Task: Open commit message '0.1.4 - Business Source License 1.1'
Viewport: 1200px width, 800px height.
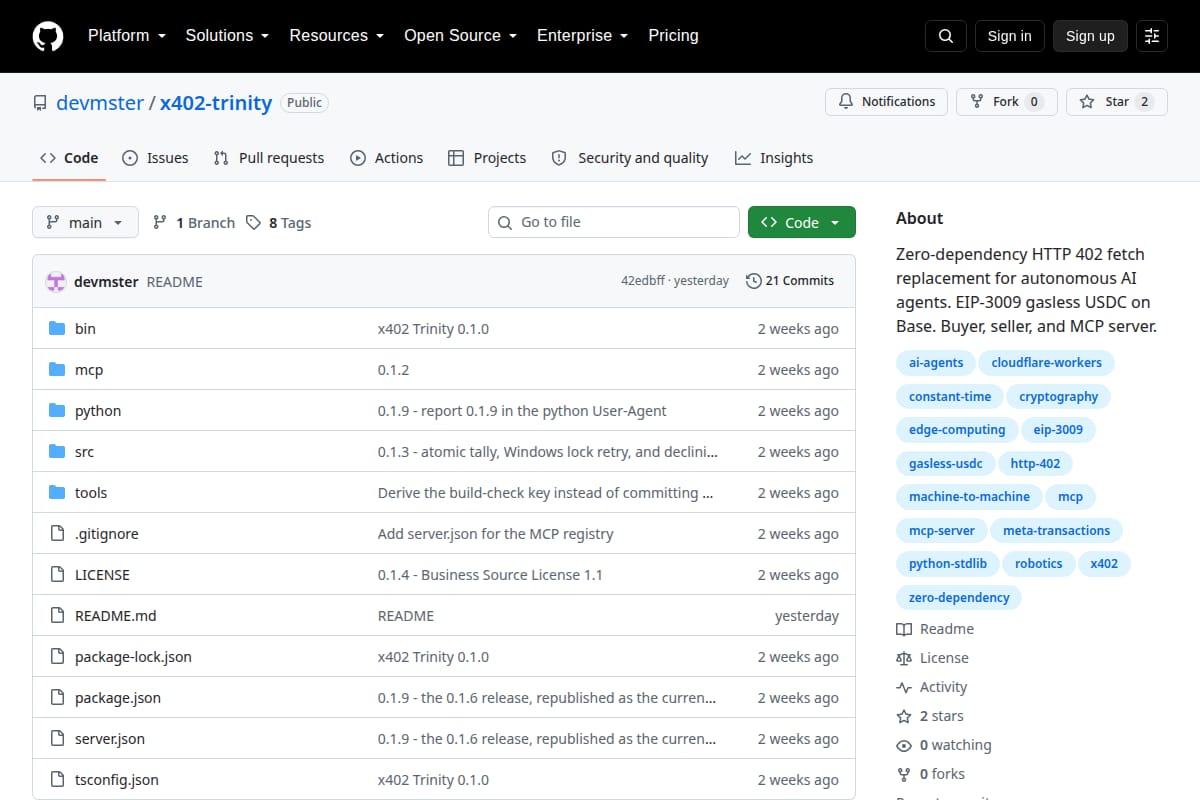Action: pos(490,575)
